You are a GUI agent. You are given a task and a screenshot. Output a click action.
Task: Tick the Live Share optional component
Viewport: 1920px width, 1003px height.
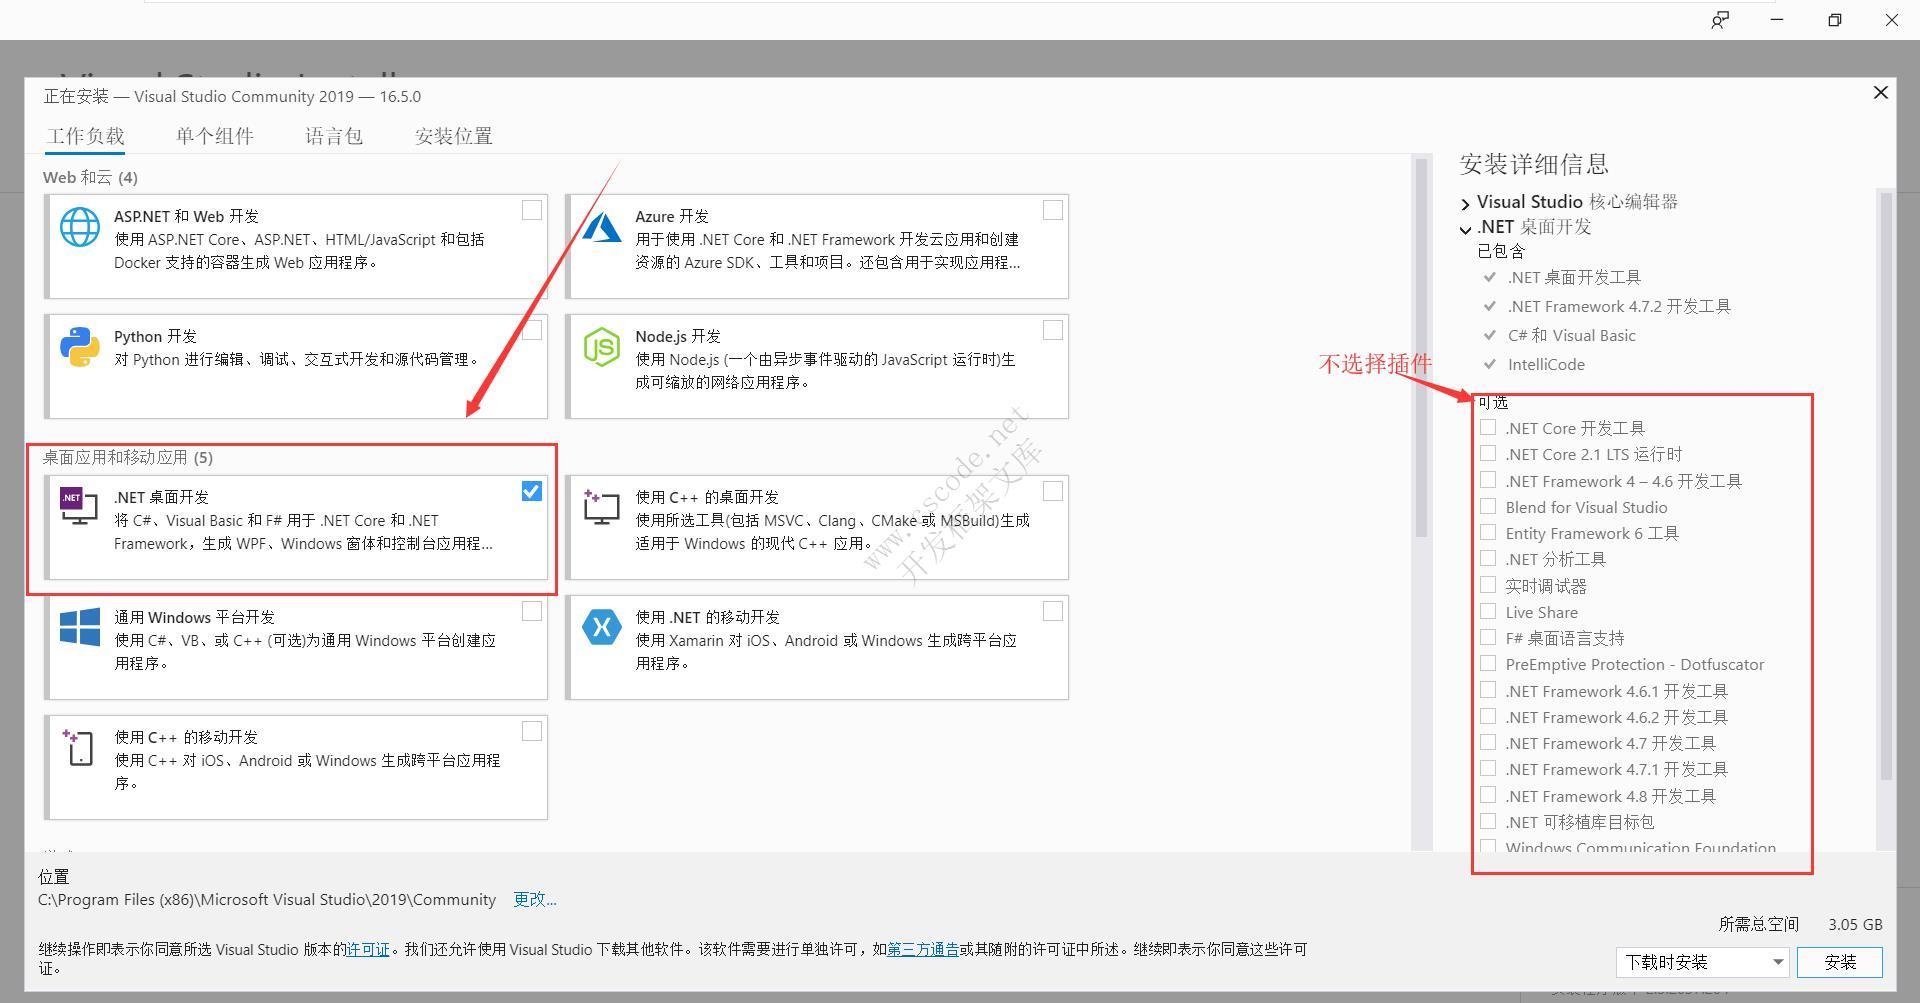point(1488,612)
